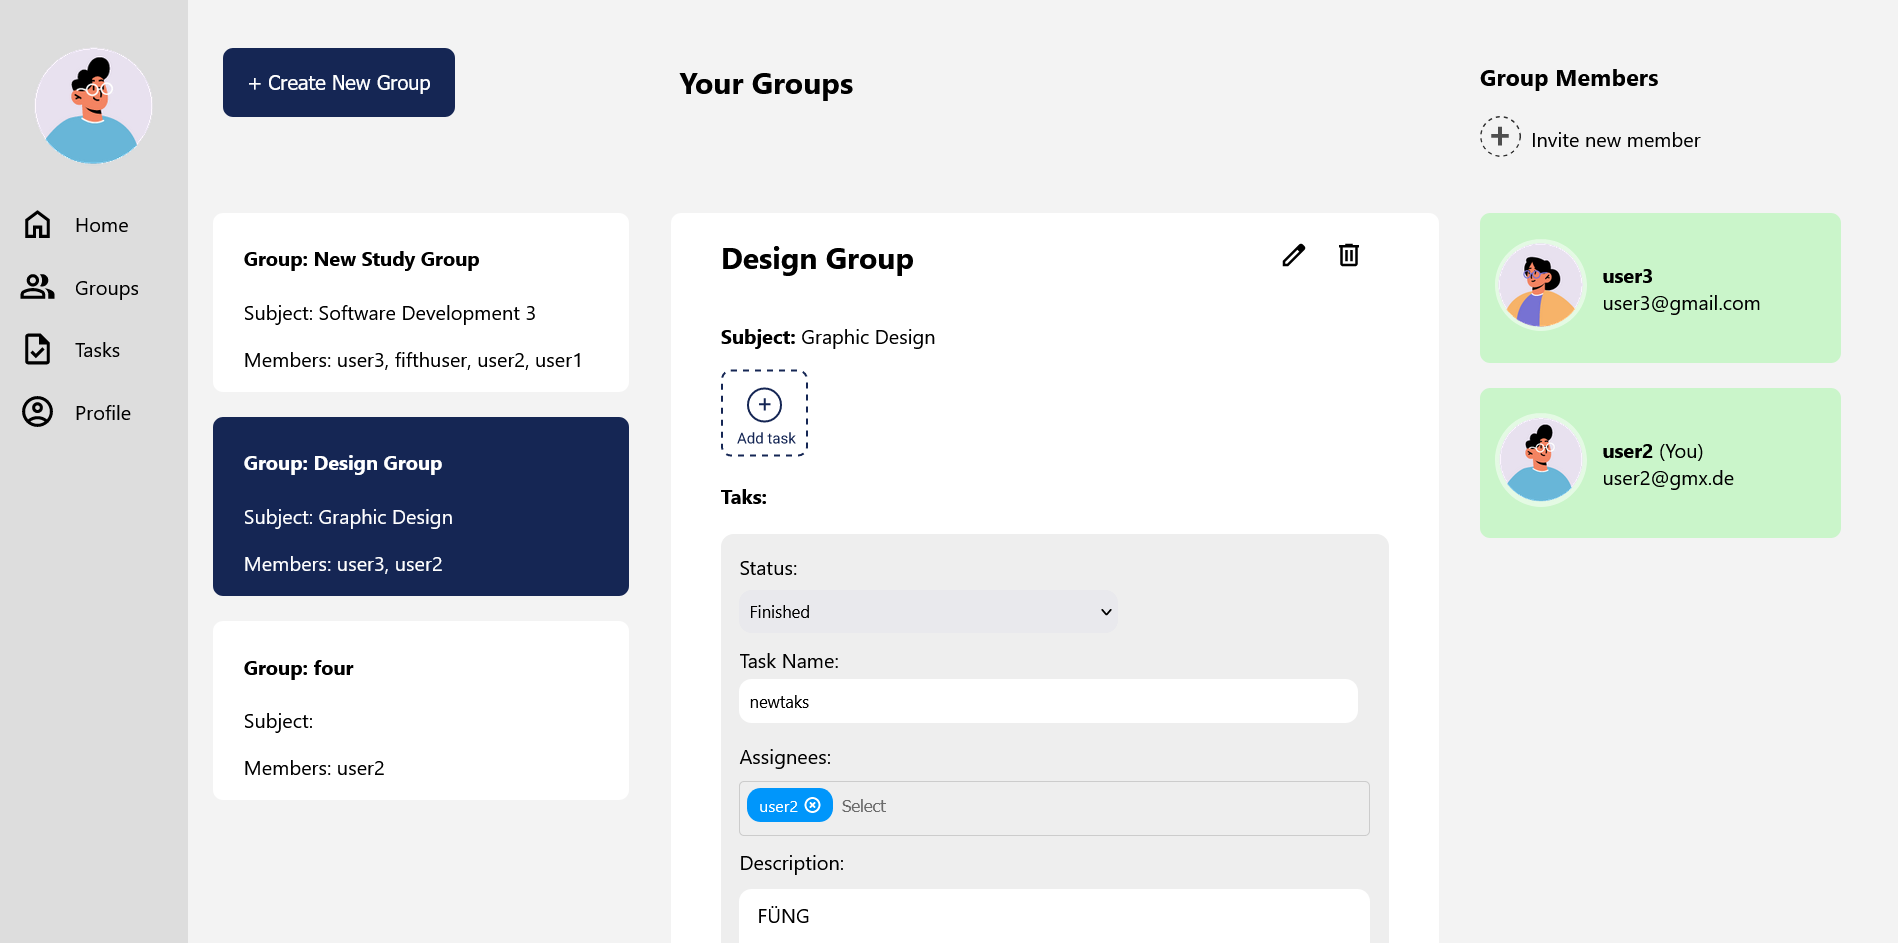Select the New Study Group card
The width and height of the screenshot is (1898, 943).
(420, 302)
